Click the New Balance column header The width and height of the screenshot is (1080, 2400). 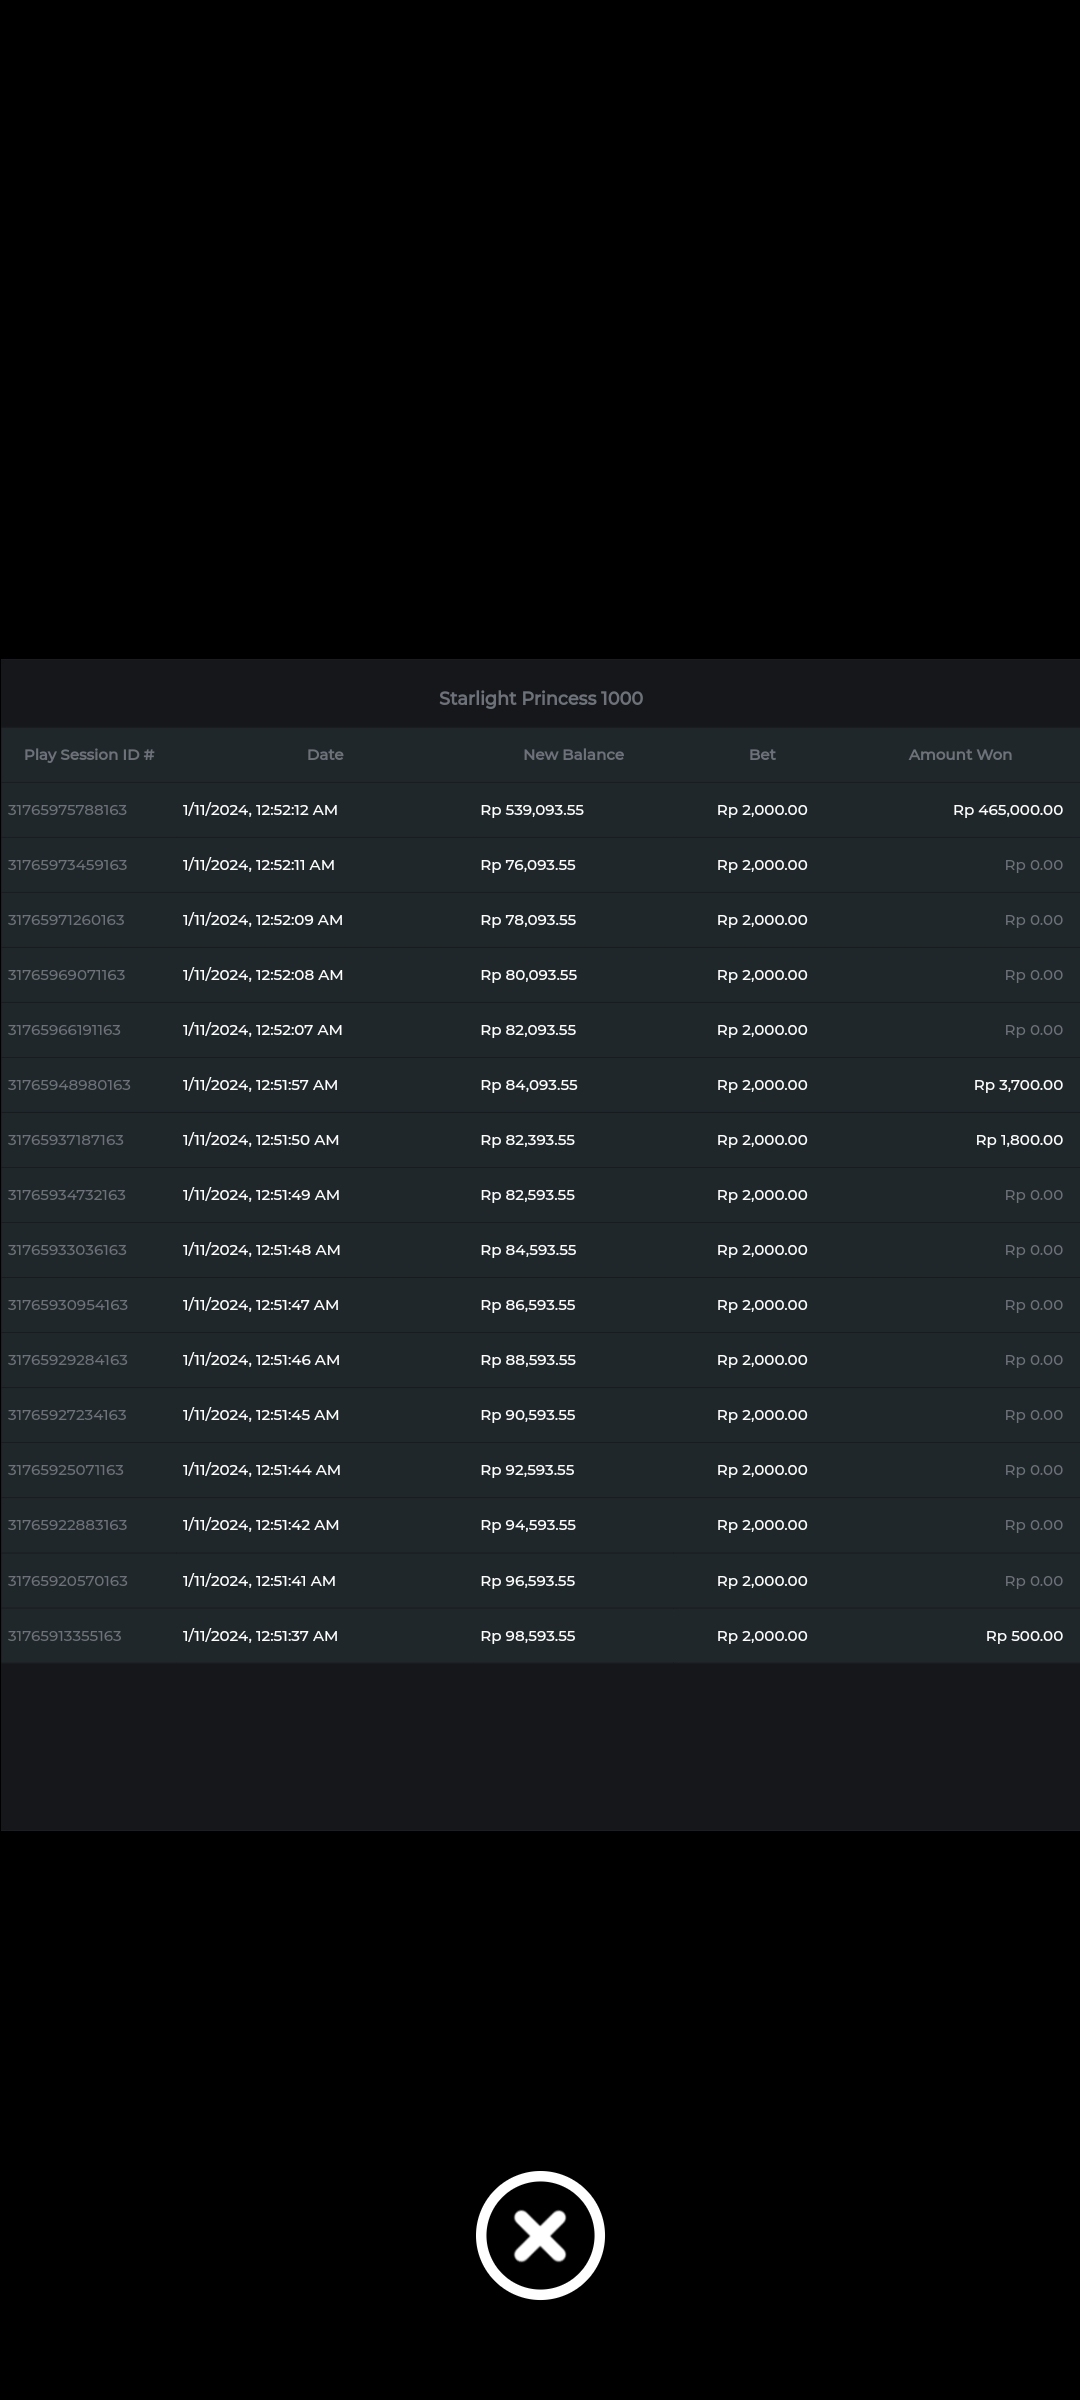point(573,755)
